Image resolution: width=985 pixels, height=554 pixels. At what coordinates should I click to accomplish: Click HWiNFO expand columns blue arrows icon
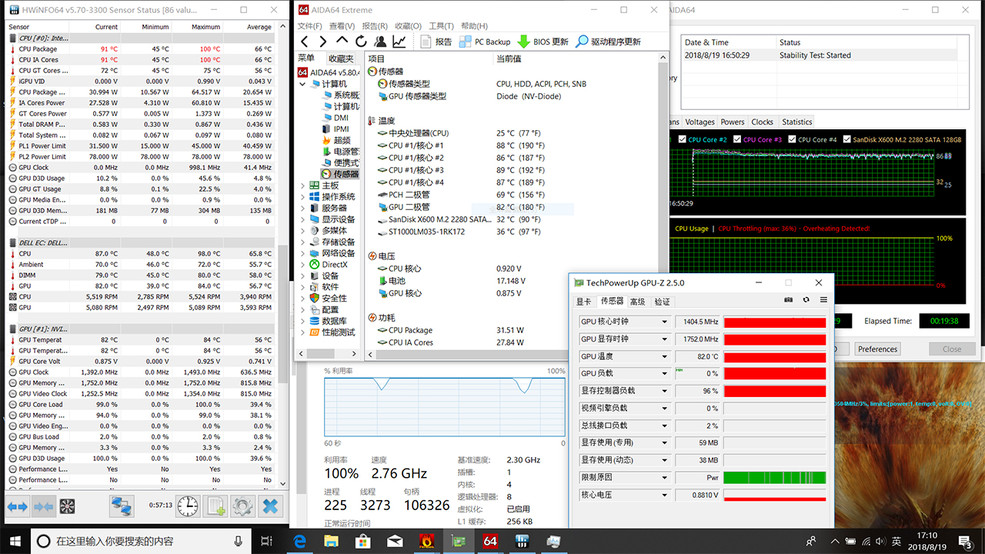[x=17, y=506]
